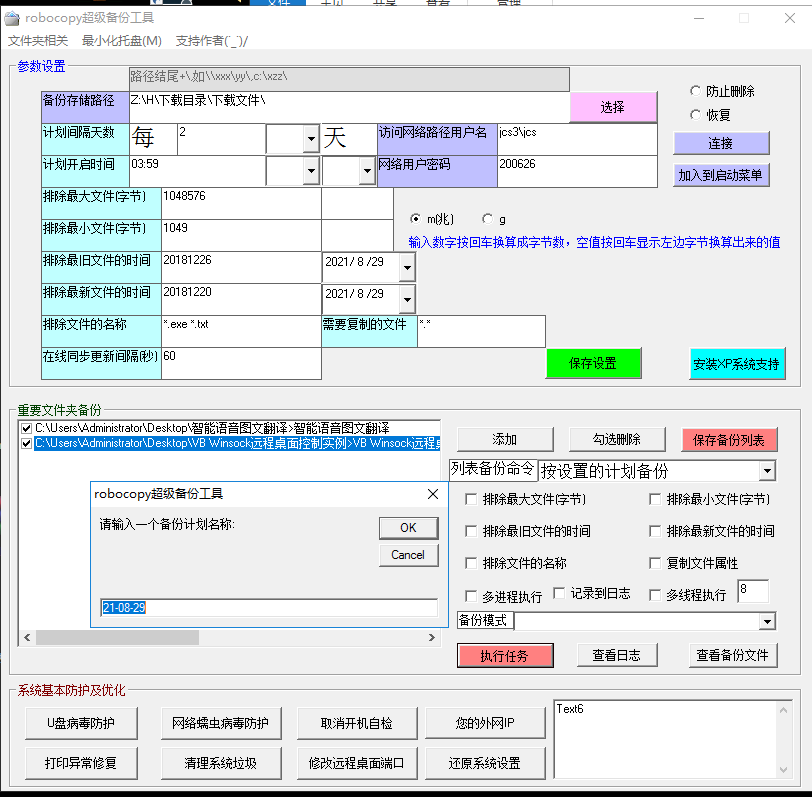
Task: Run the backup via the red 执行任务 button
Action: (x=504, y=655)
